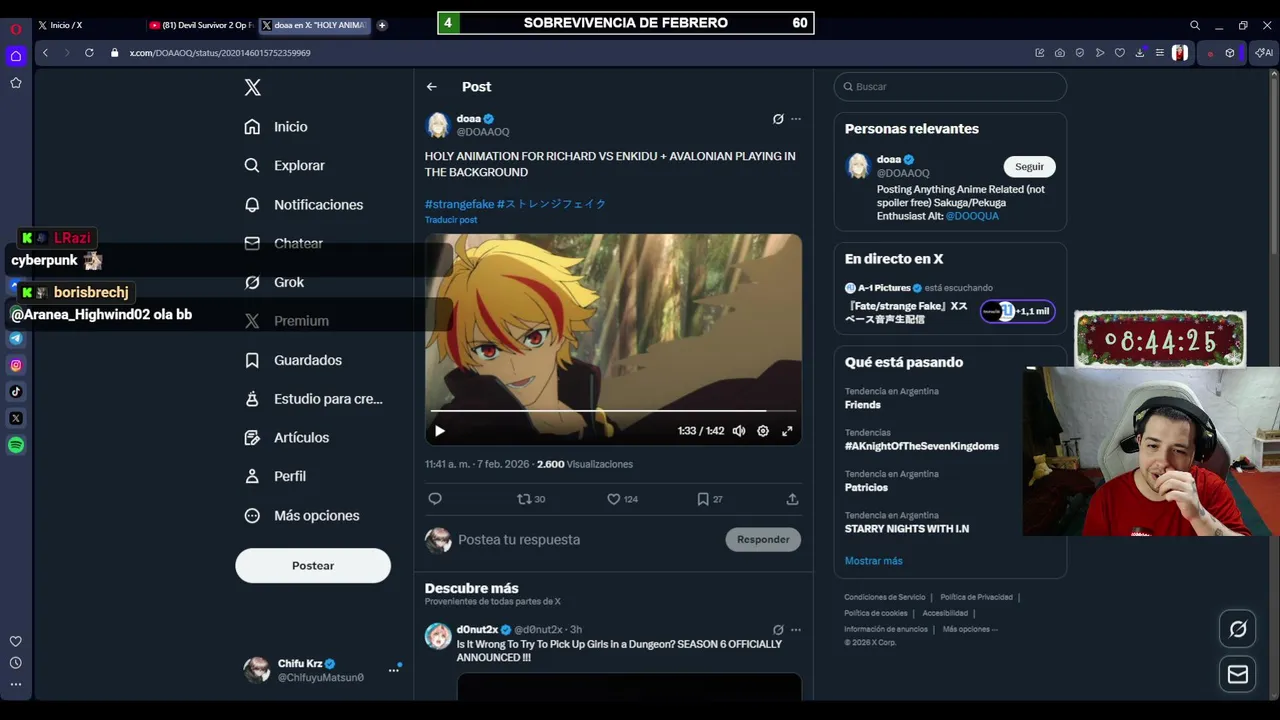Click Grok icon on doaa's post
The height and width of the screenshot is (720, 1280).
[x=778, y=119]
